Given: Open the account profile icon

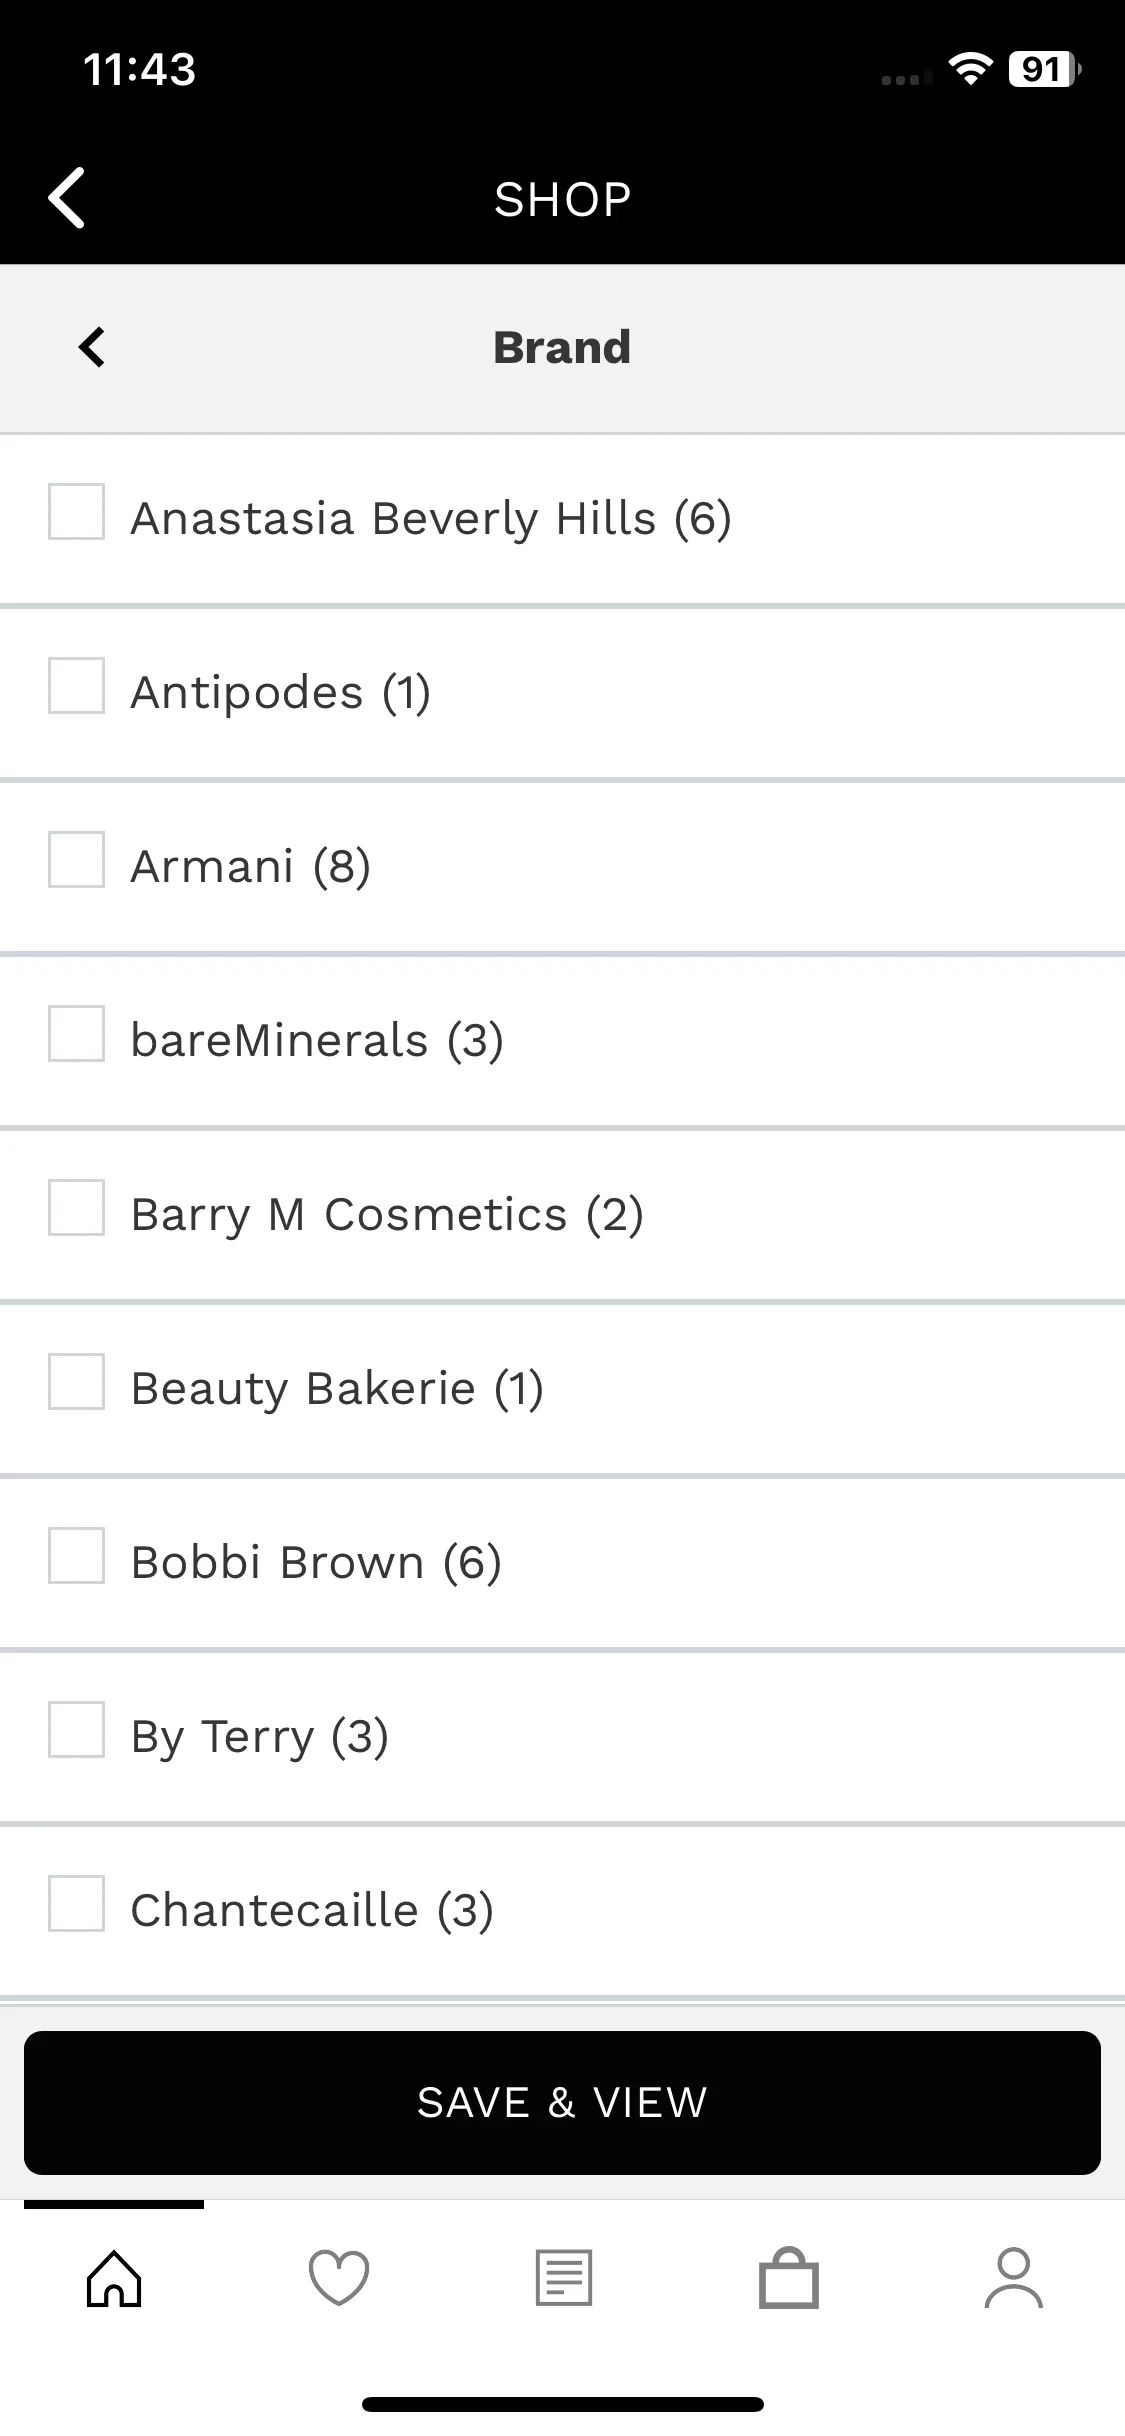Looking at the screenshot, I should tap(1014, 2278).
